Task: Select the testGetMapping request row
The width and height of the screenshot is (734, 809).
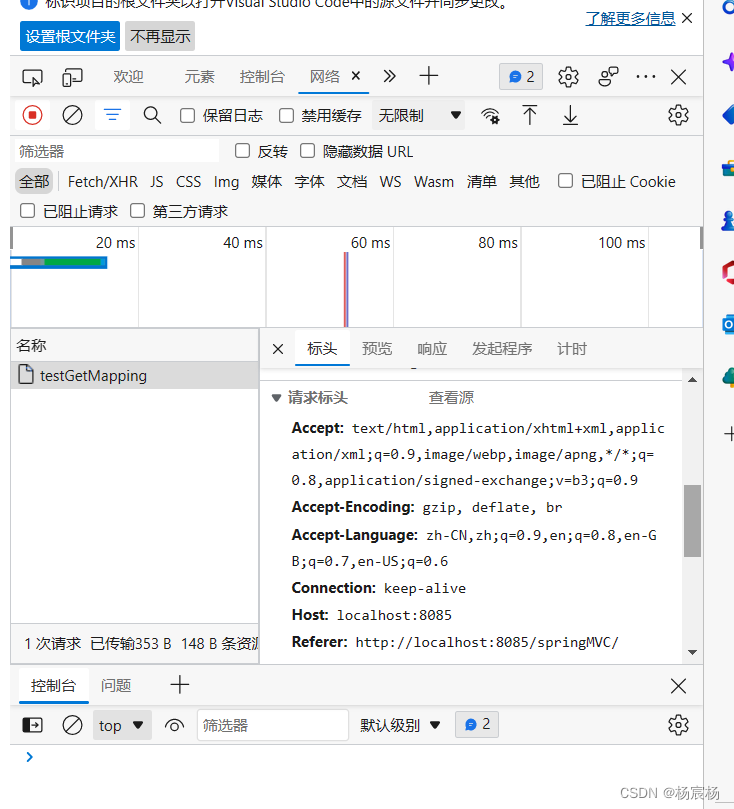Action: [x=135, y=375]
